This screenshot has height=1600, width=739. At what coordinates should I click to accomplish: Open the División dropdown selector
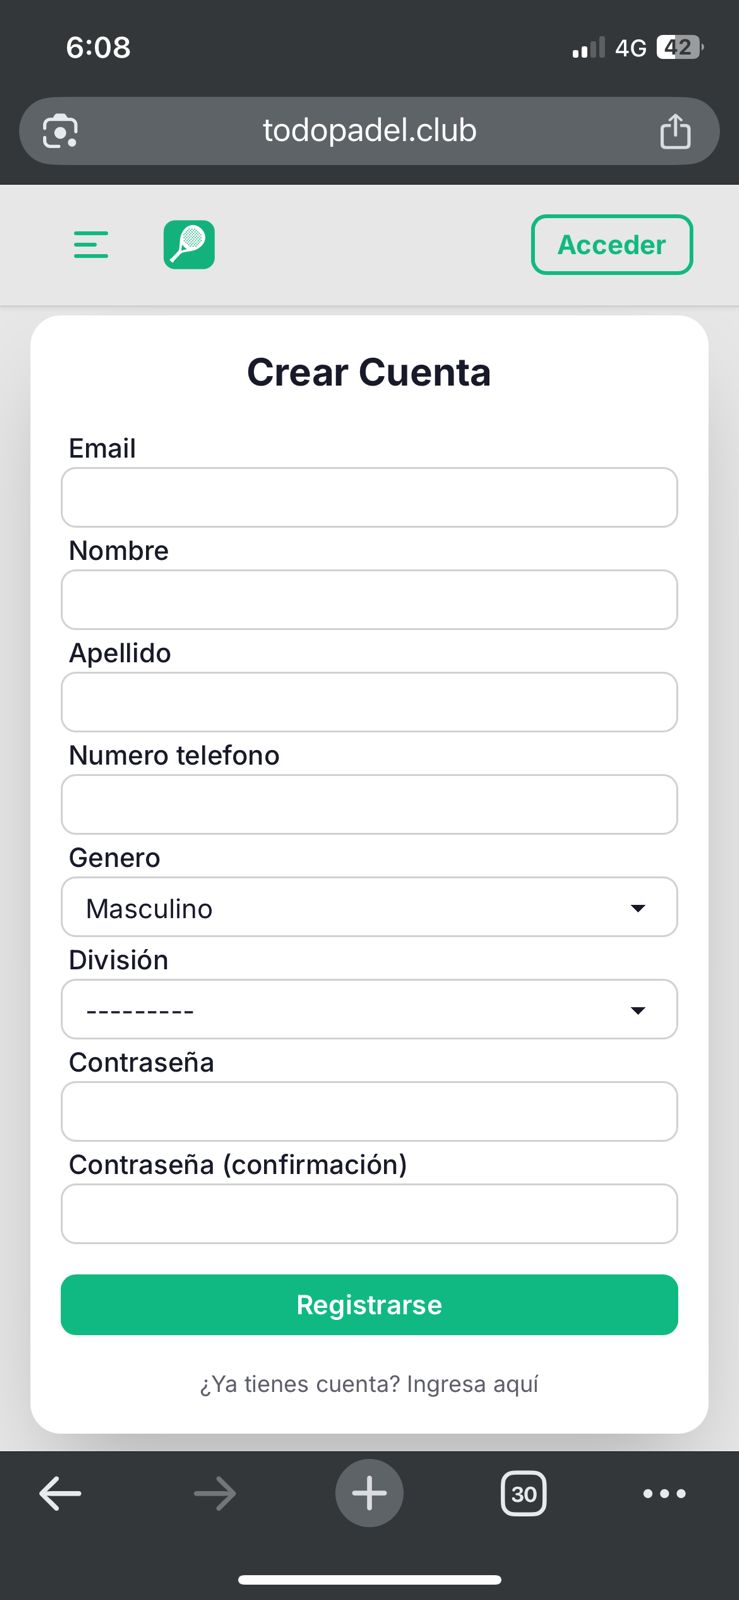click(369, 1009)
